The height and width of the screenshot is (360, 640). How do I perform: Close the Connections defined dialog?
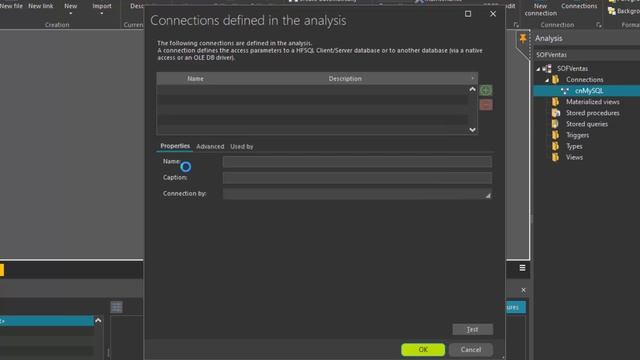click(493, 14)
